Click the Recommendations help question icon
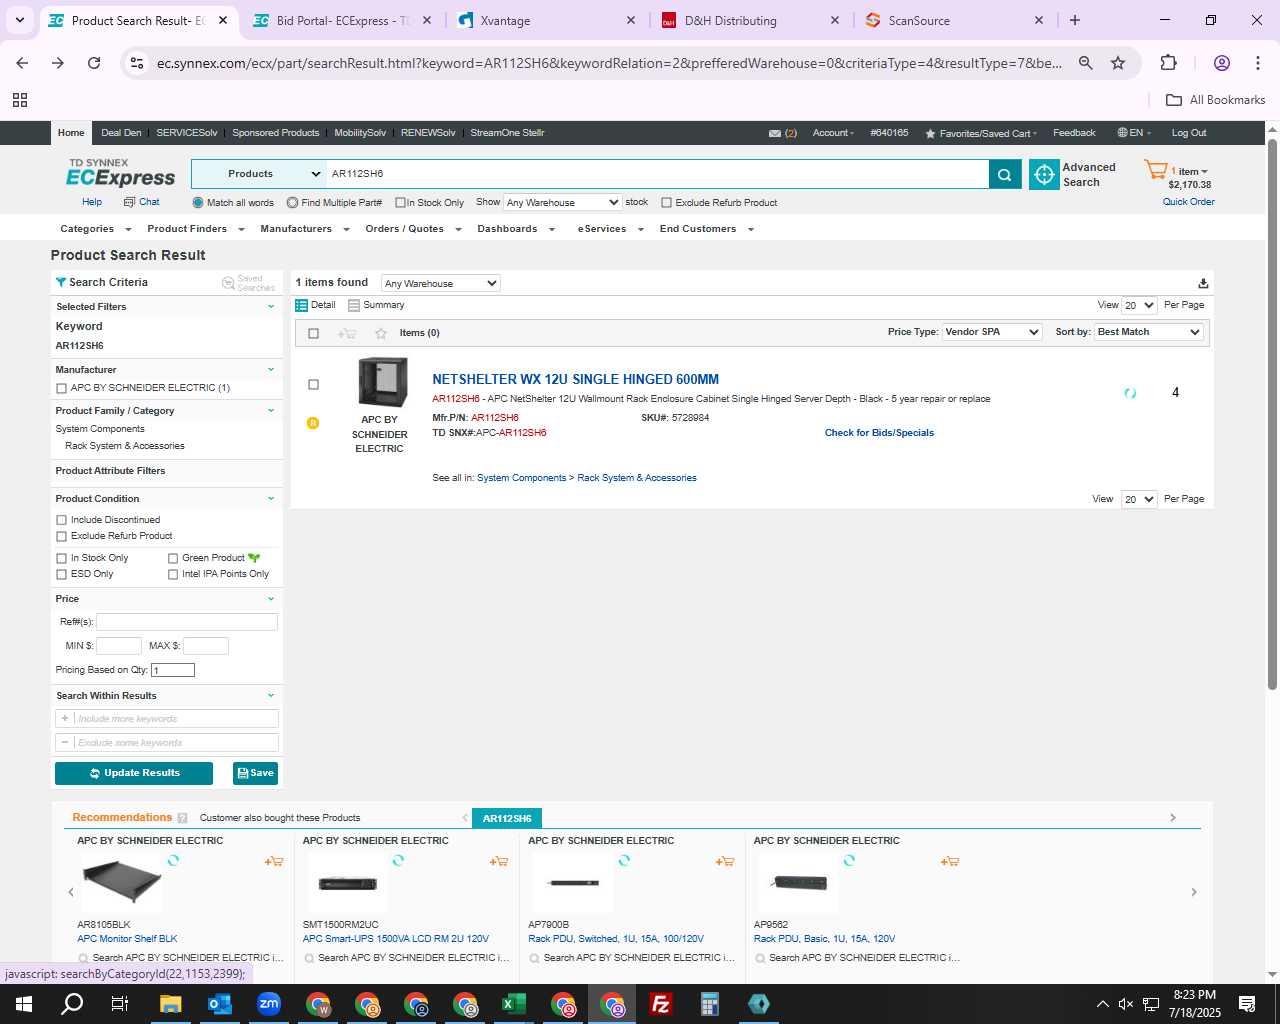 pyautogui.click(x=182, y=818)
